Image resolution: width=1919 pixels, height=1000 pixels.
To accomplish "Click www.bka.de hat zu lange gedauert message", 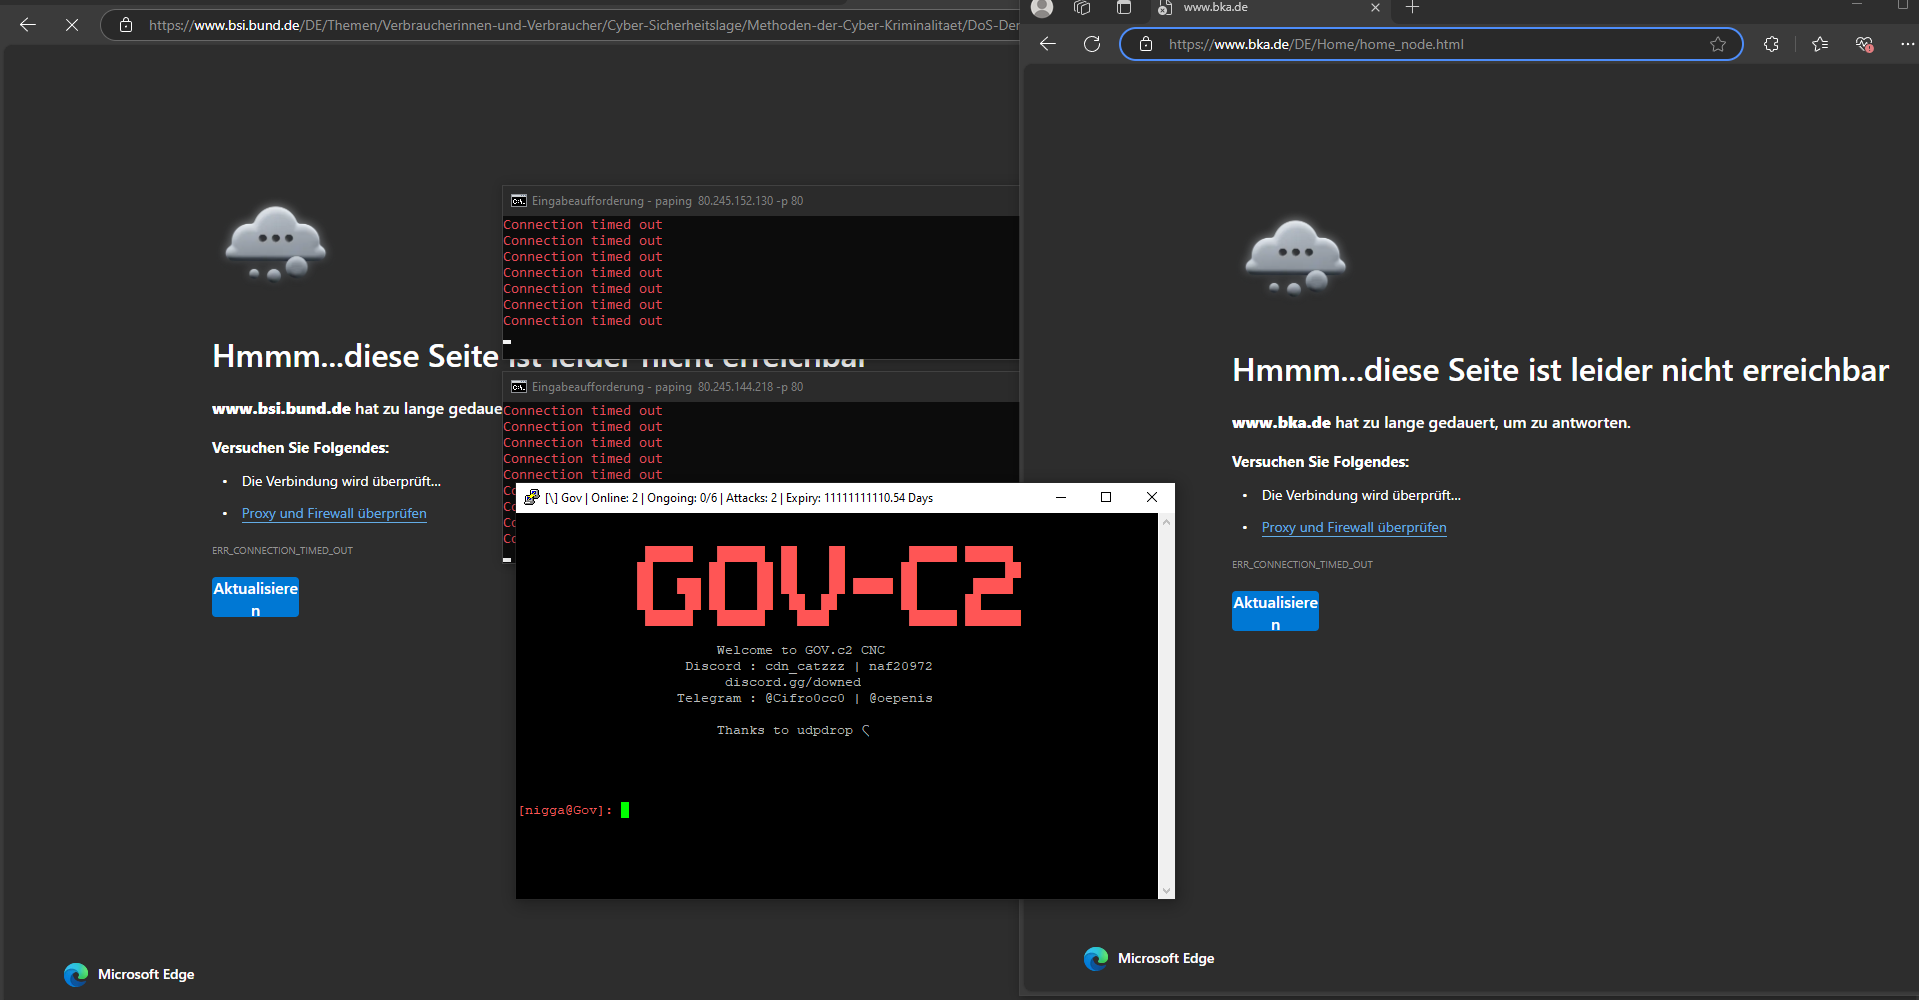I will coord(1431,423).
